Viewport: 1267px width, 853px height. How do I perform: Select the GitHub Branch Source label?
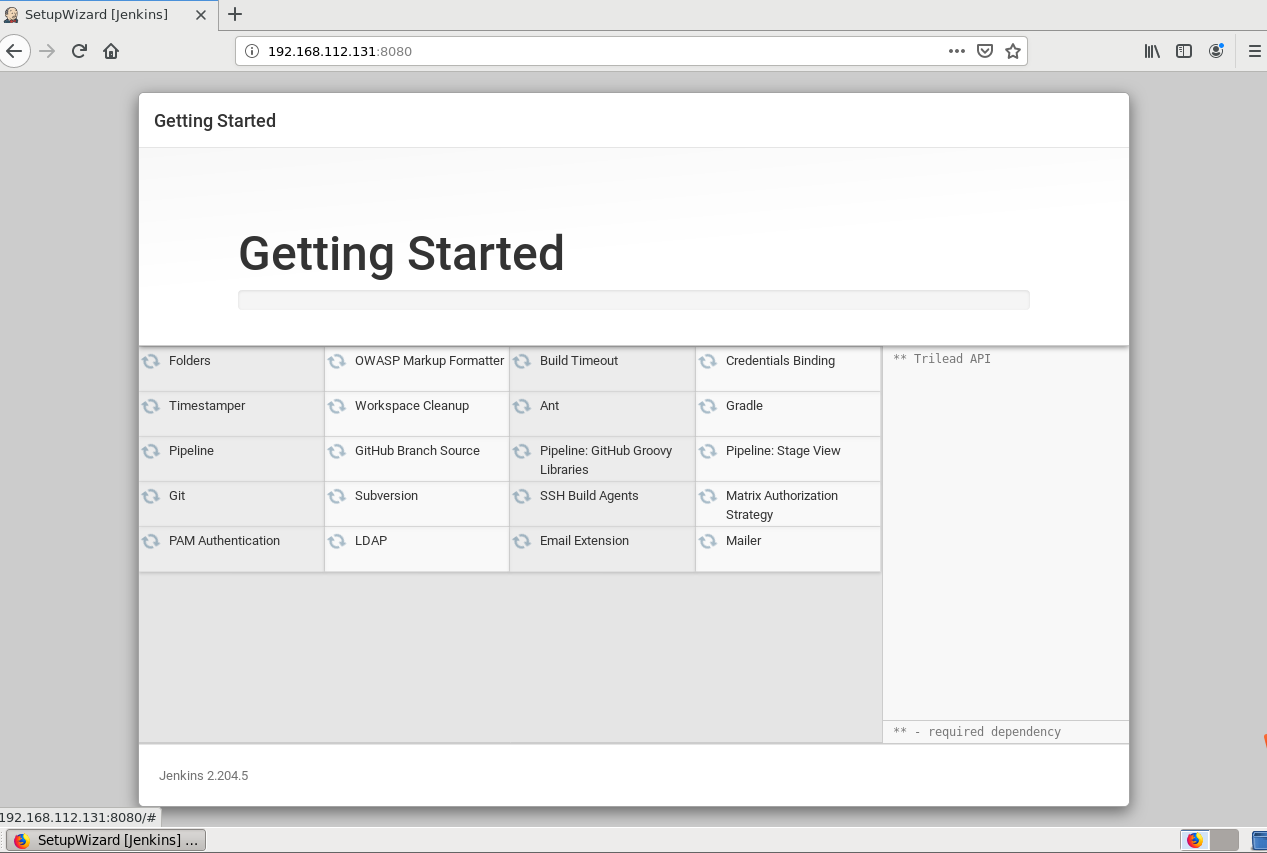coord(417,451)
